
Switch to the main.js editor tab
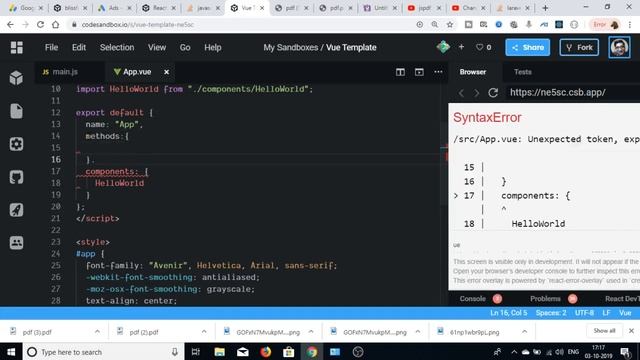pyautogui.click(x=65, y=72)
